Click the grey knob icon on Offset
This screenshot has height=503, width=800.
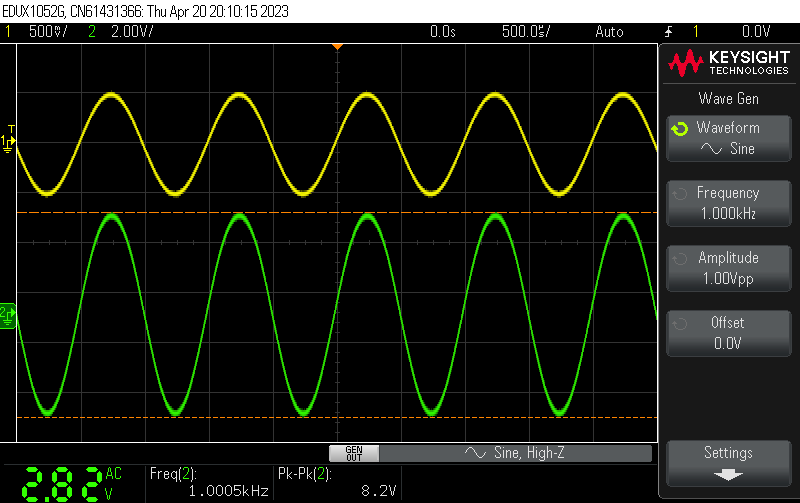point(680,323)
